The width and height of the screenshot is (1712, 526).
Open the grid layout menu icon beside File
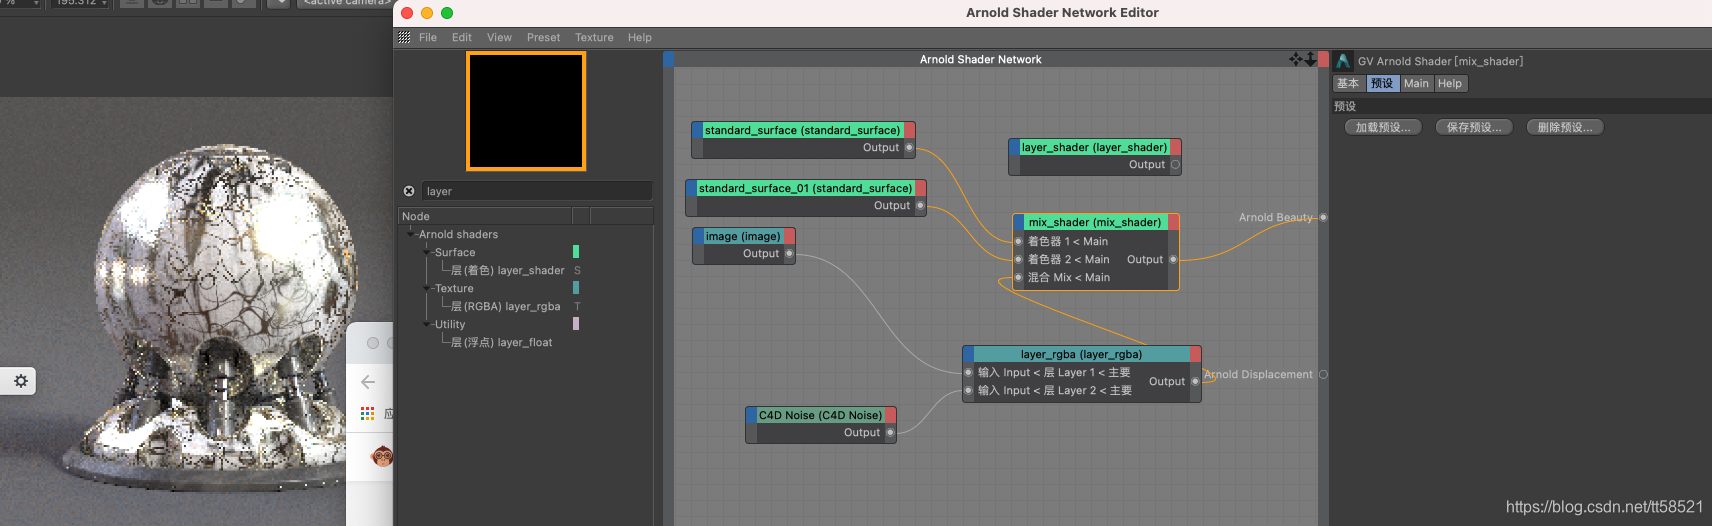404,37
